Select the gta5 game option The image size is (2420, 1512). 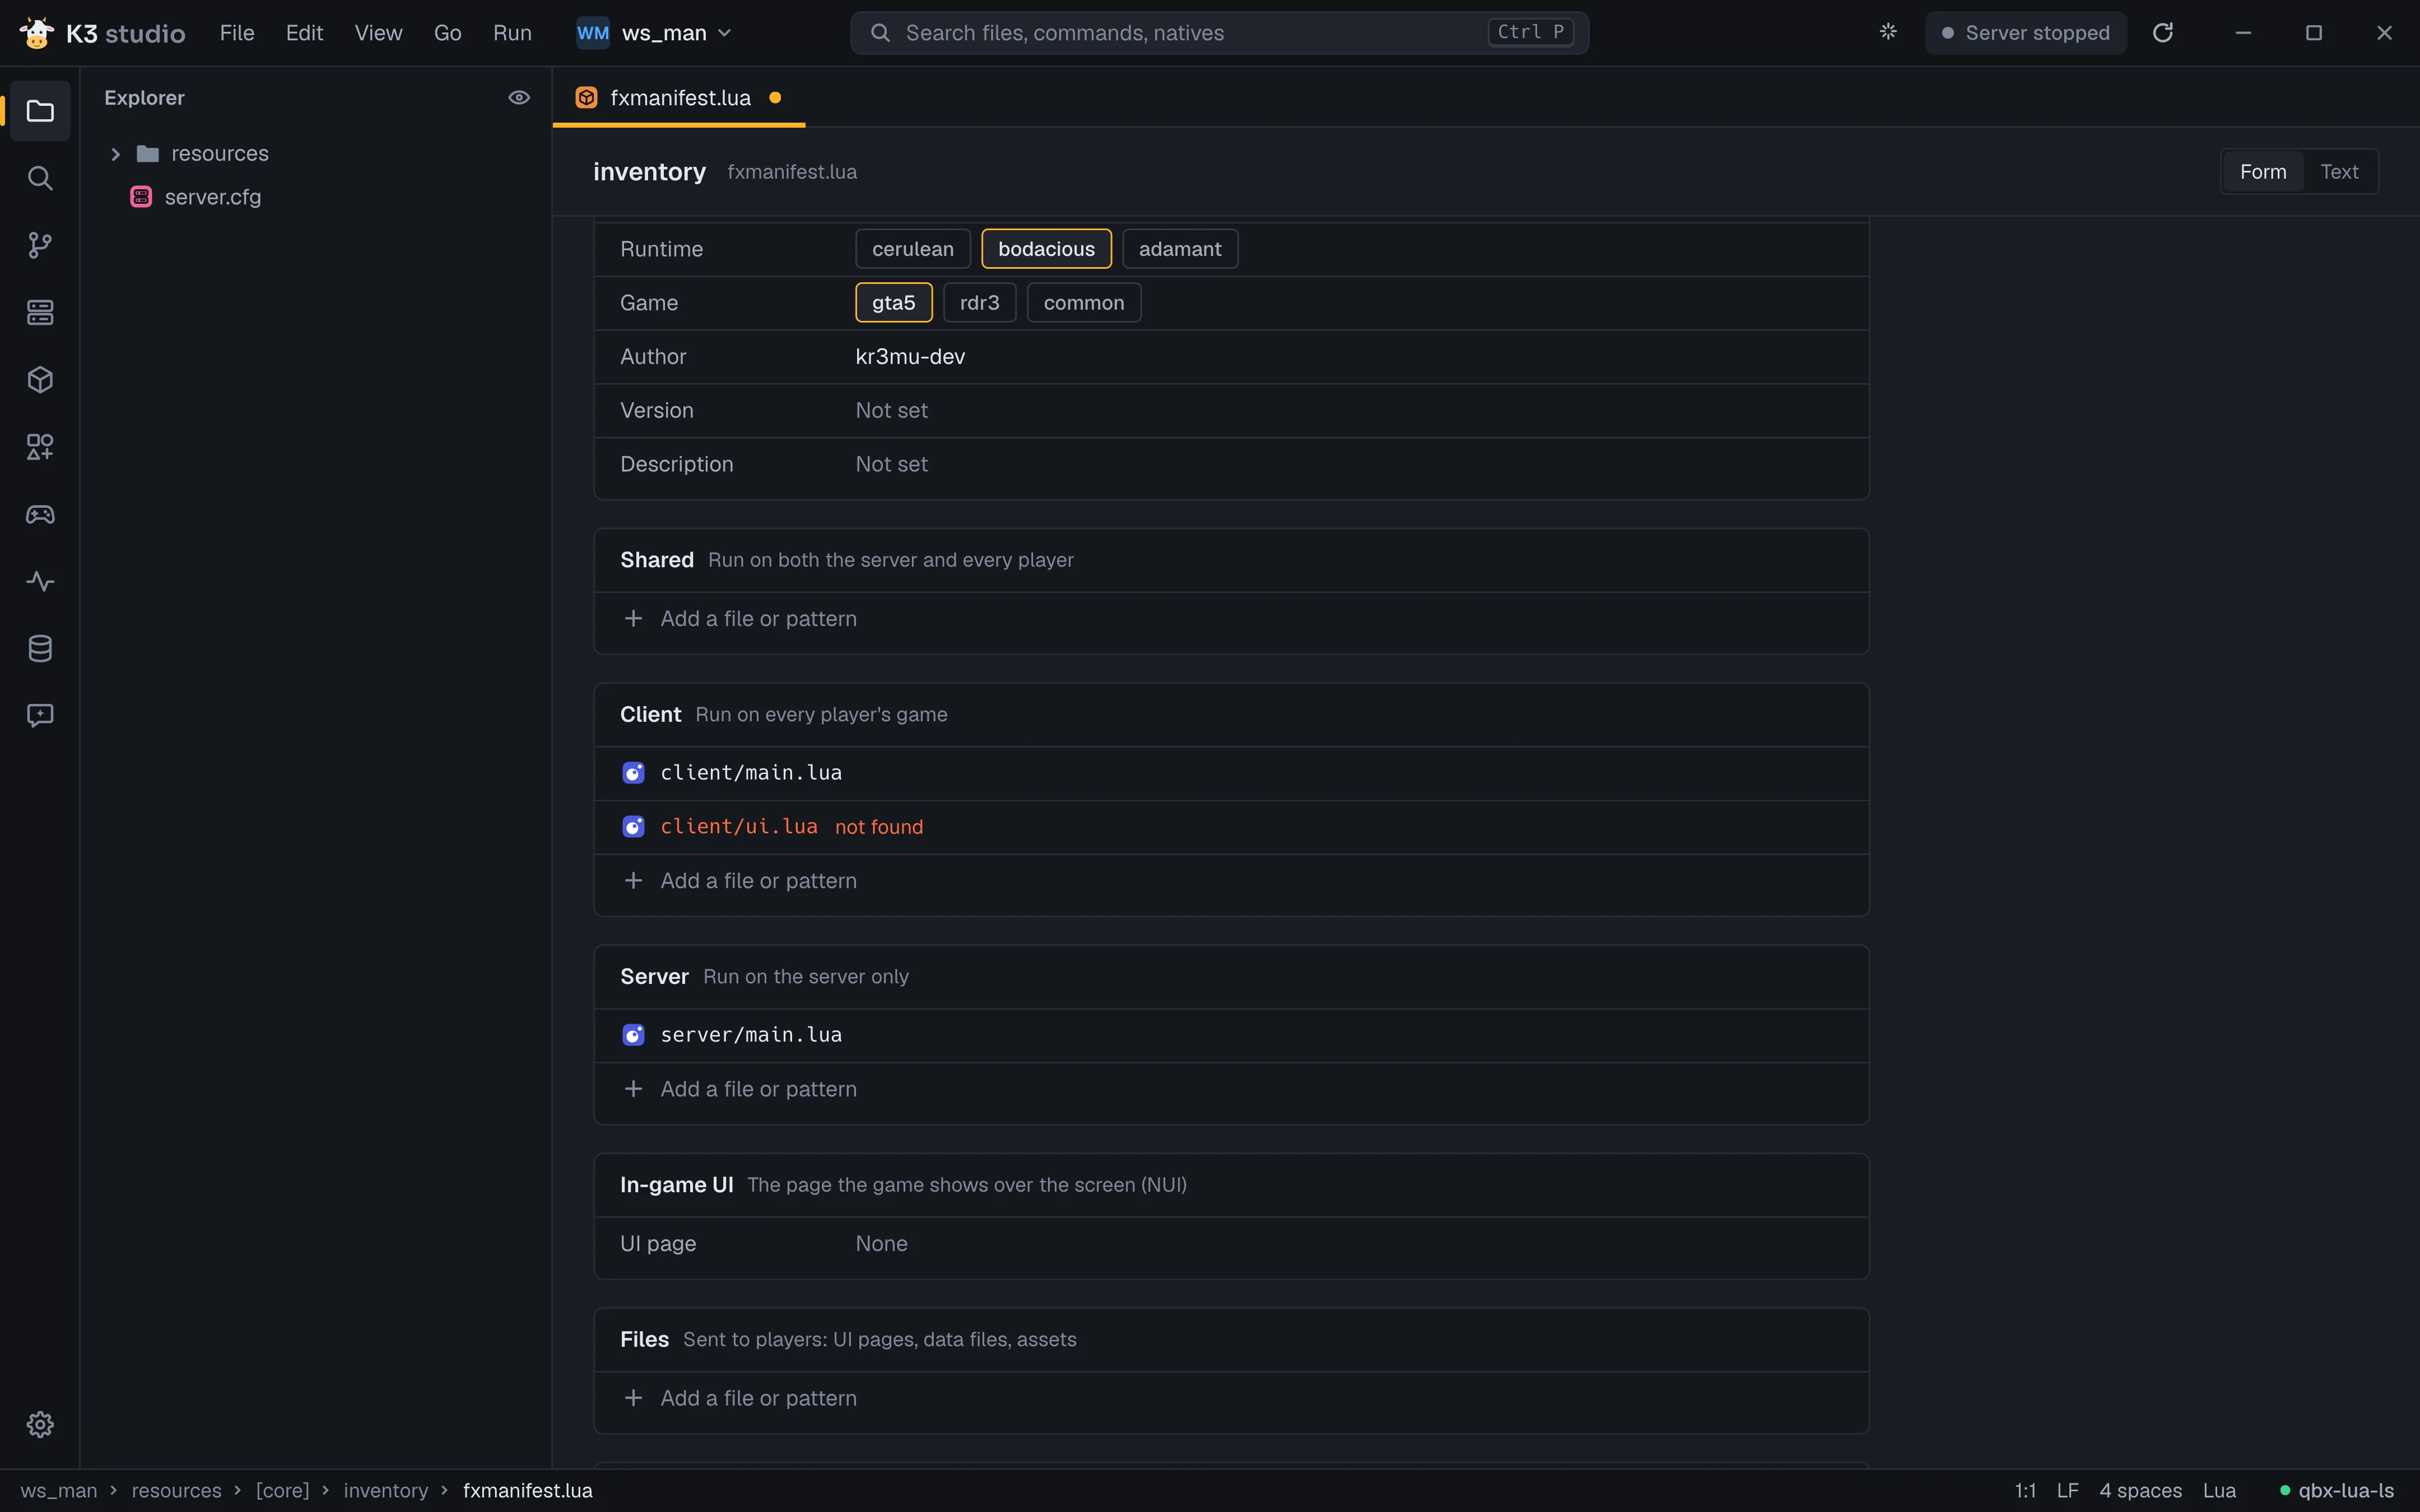(x=893, y=303)
